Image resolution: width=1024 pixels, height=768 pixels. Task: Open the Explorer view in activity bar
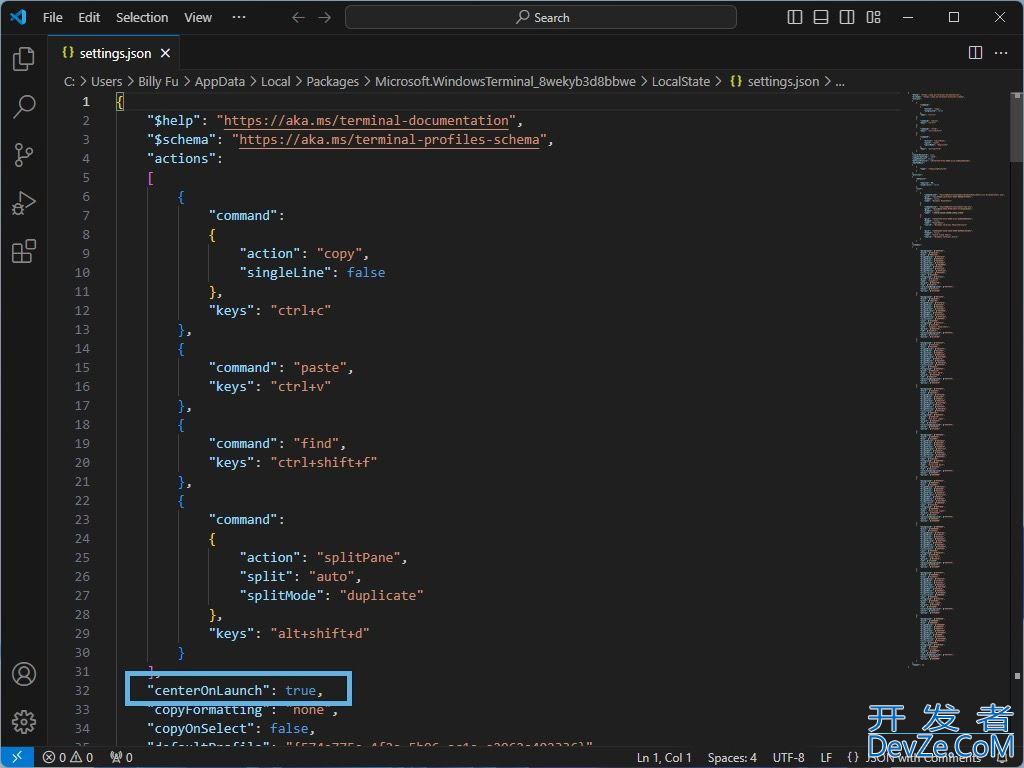(x=24, y=59)
